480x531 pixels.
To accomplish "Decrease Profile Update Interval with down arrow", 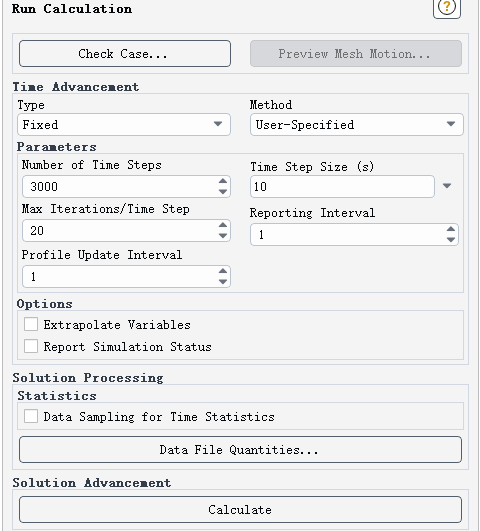I will [223, 282].
